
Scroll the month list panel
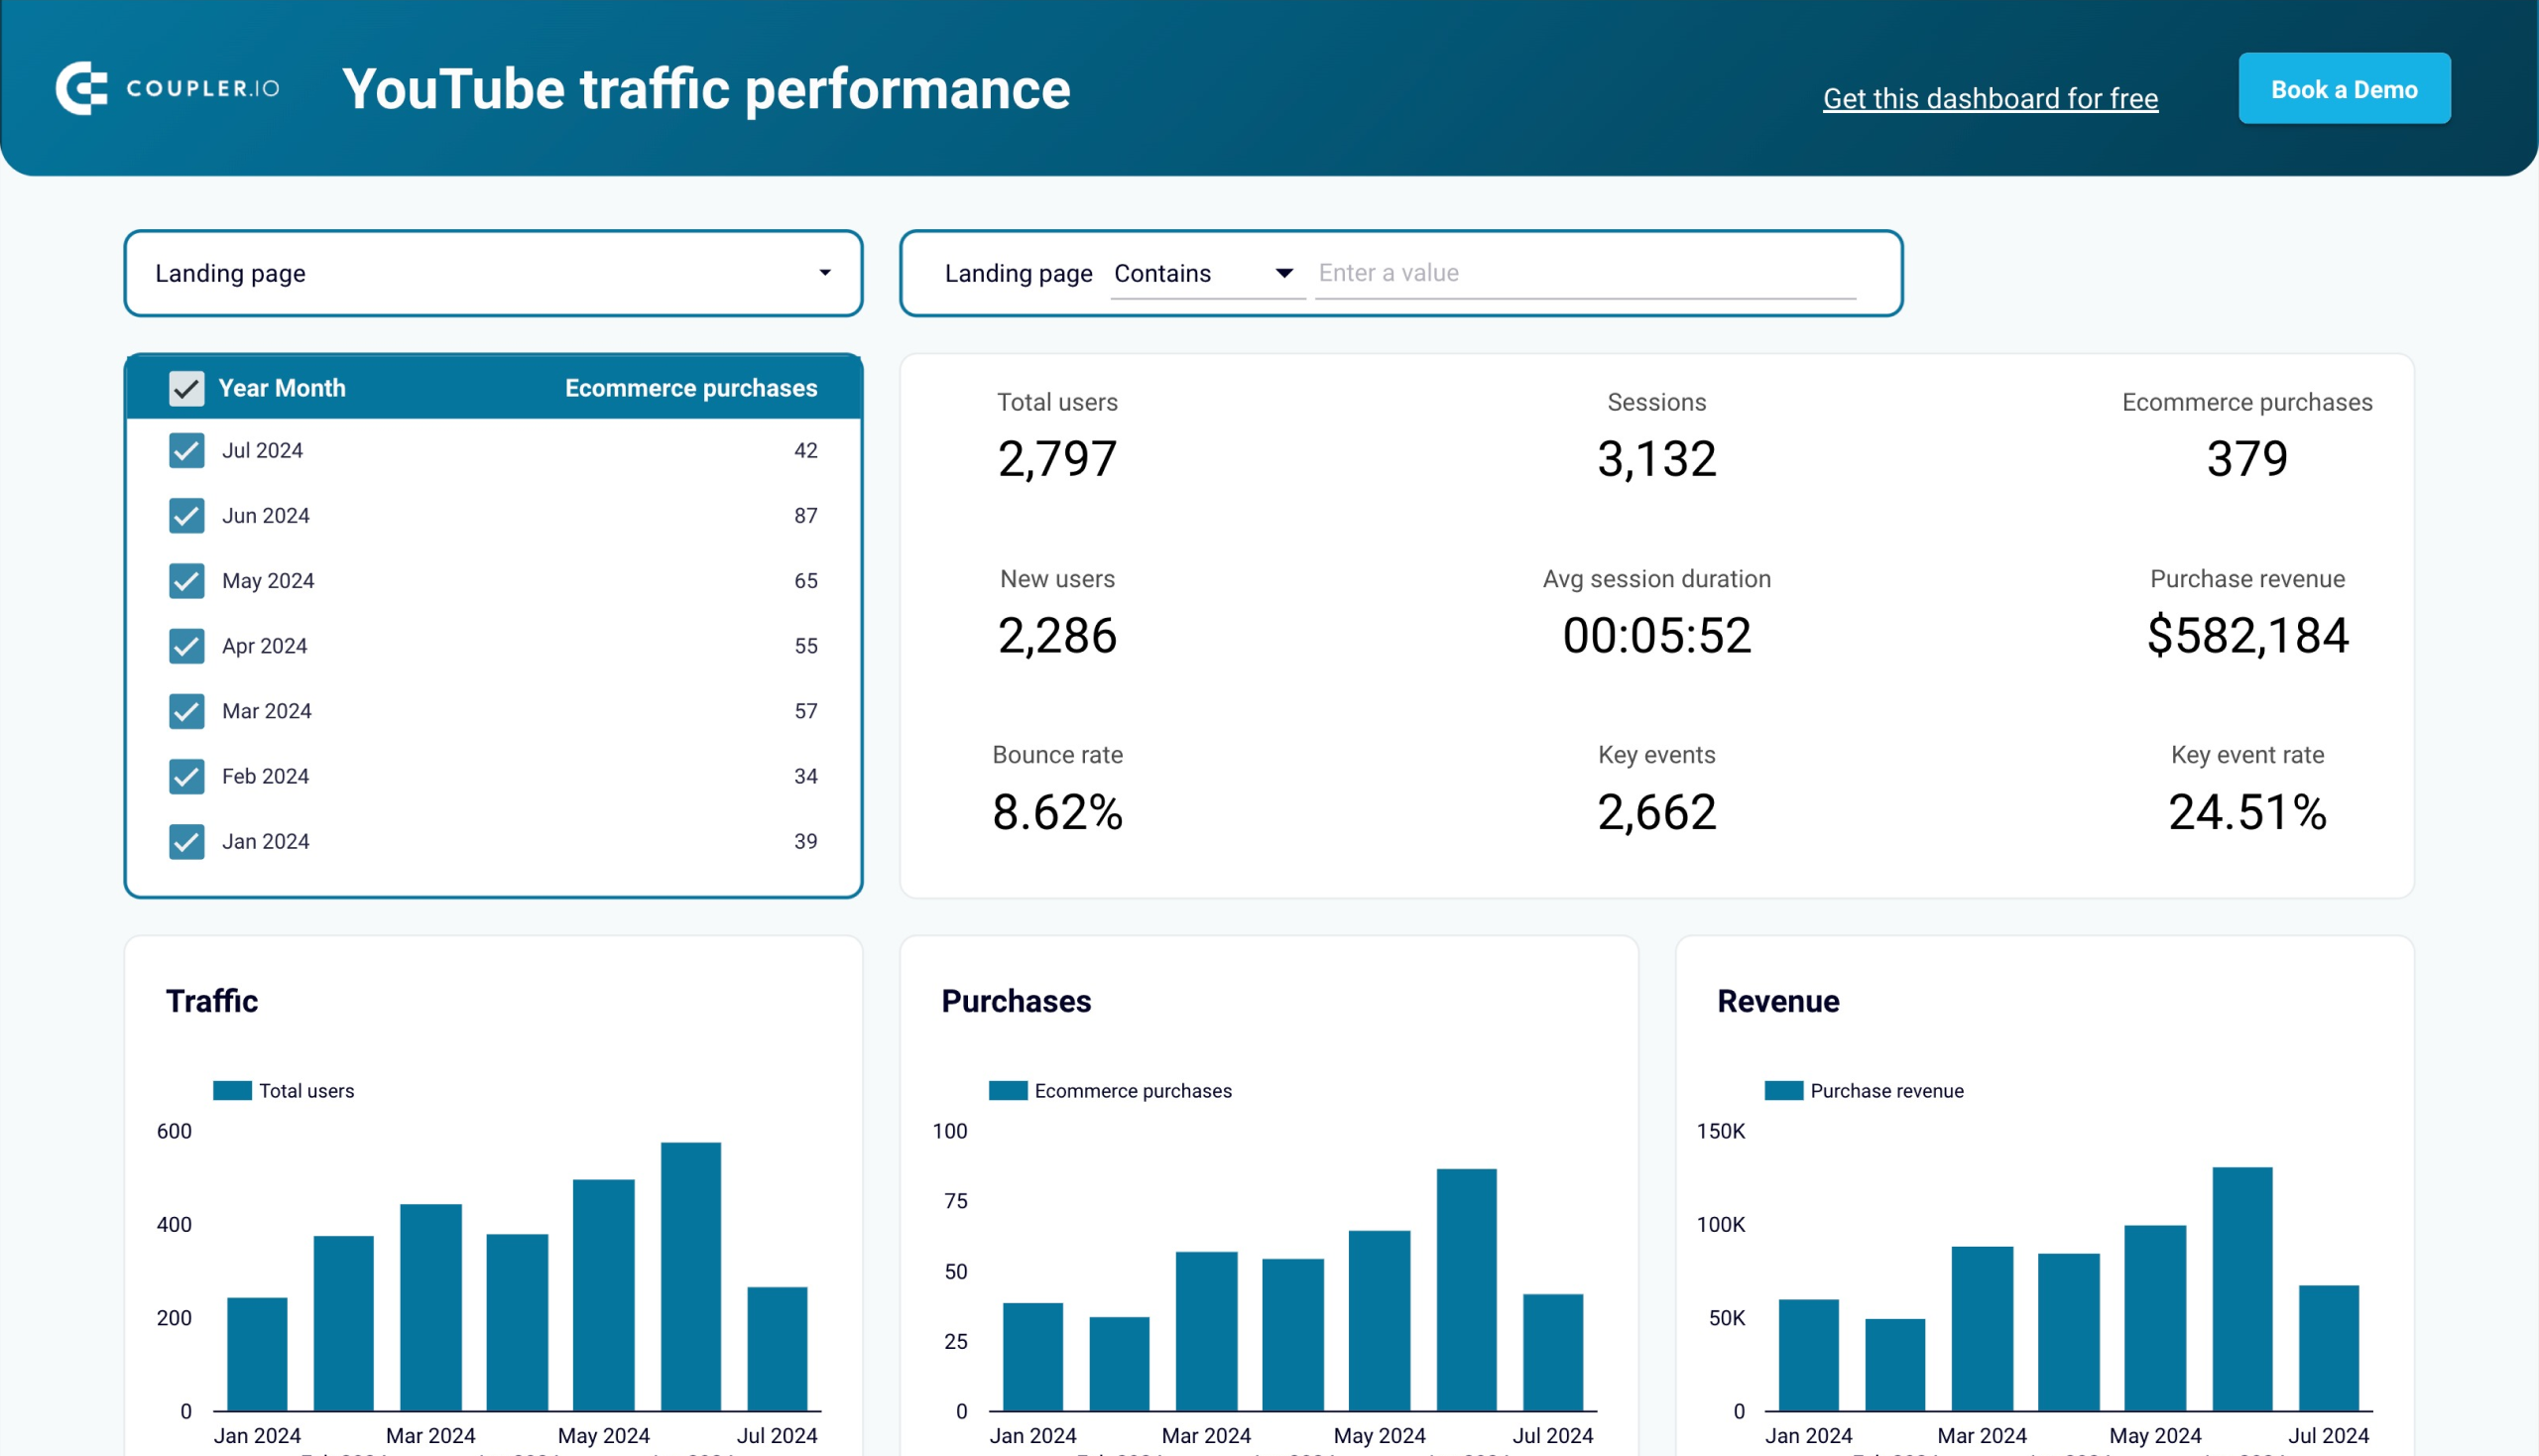click(494, 647)
